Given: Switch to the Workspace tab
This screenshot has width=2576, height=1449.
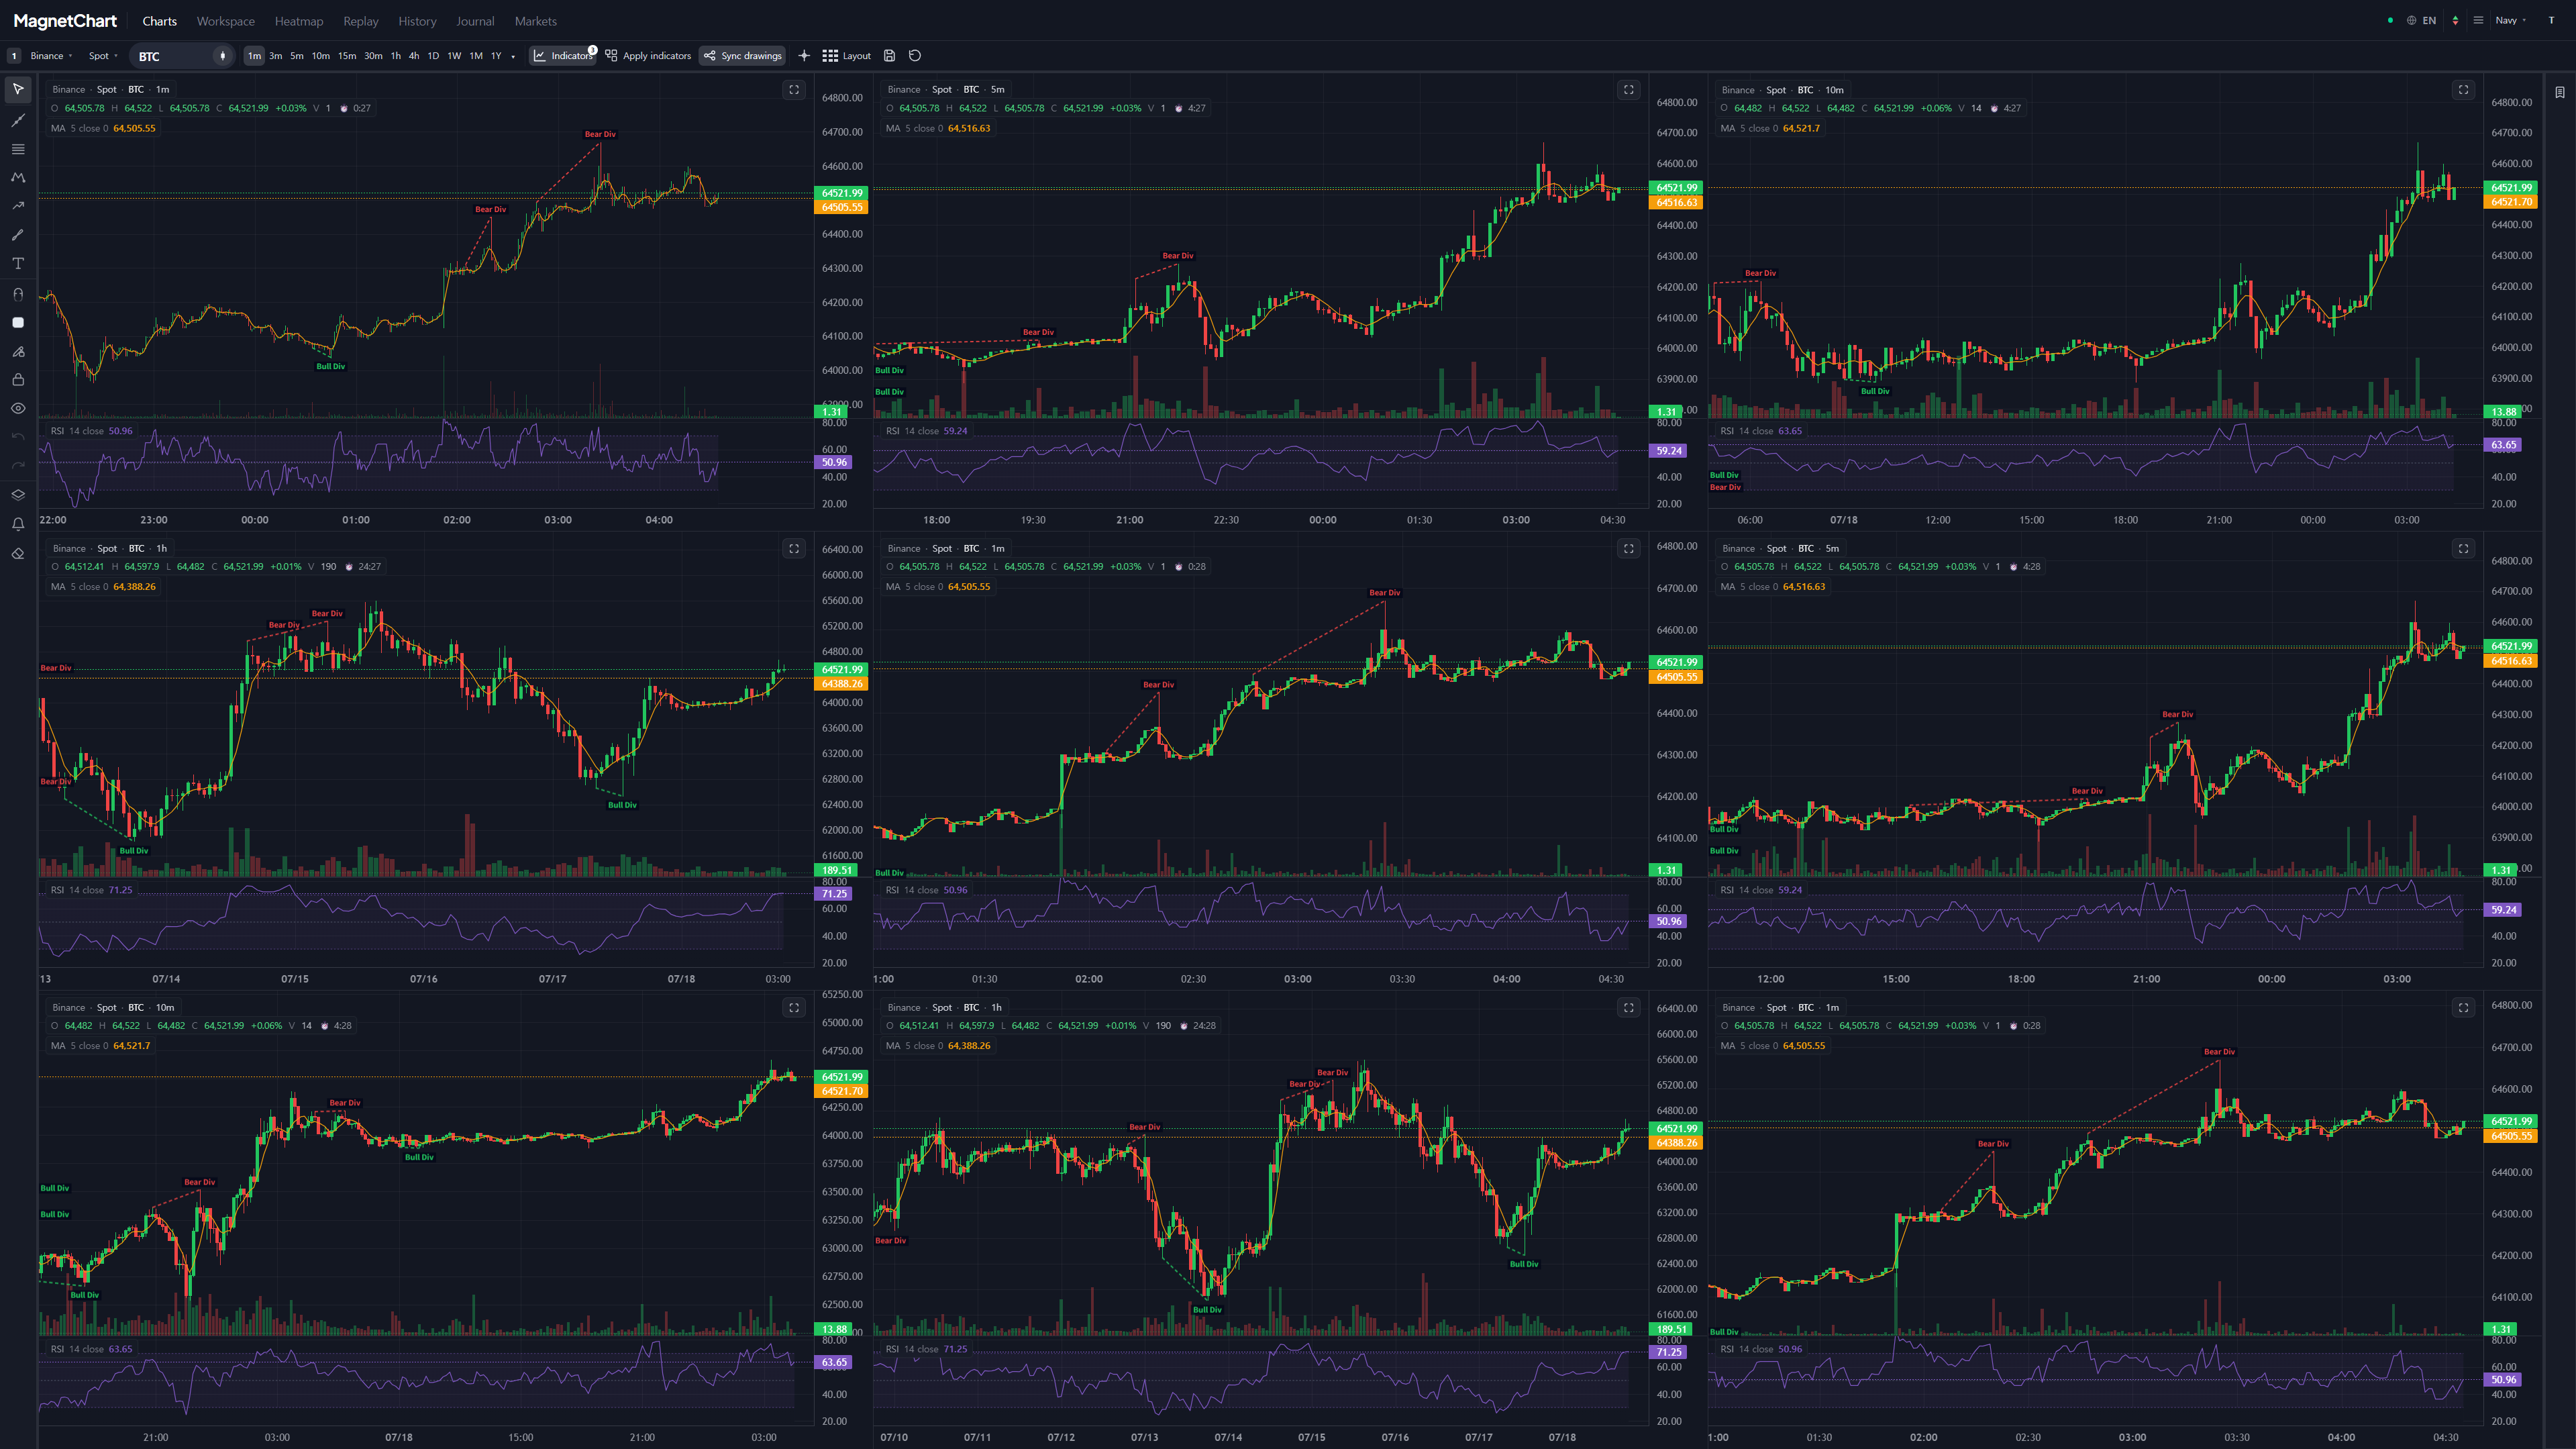Looking at the screenshot, I should 225,21.
